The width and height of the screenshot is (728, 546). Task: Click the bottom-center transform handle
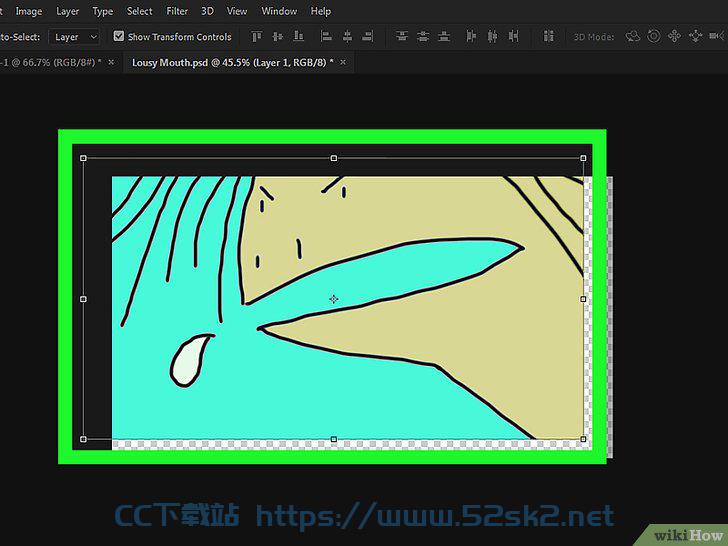(333, 439)
